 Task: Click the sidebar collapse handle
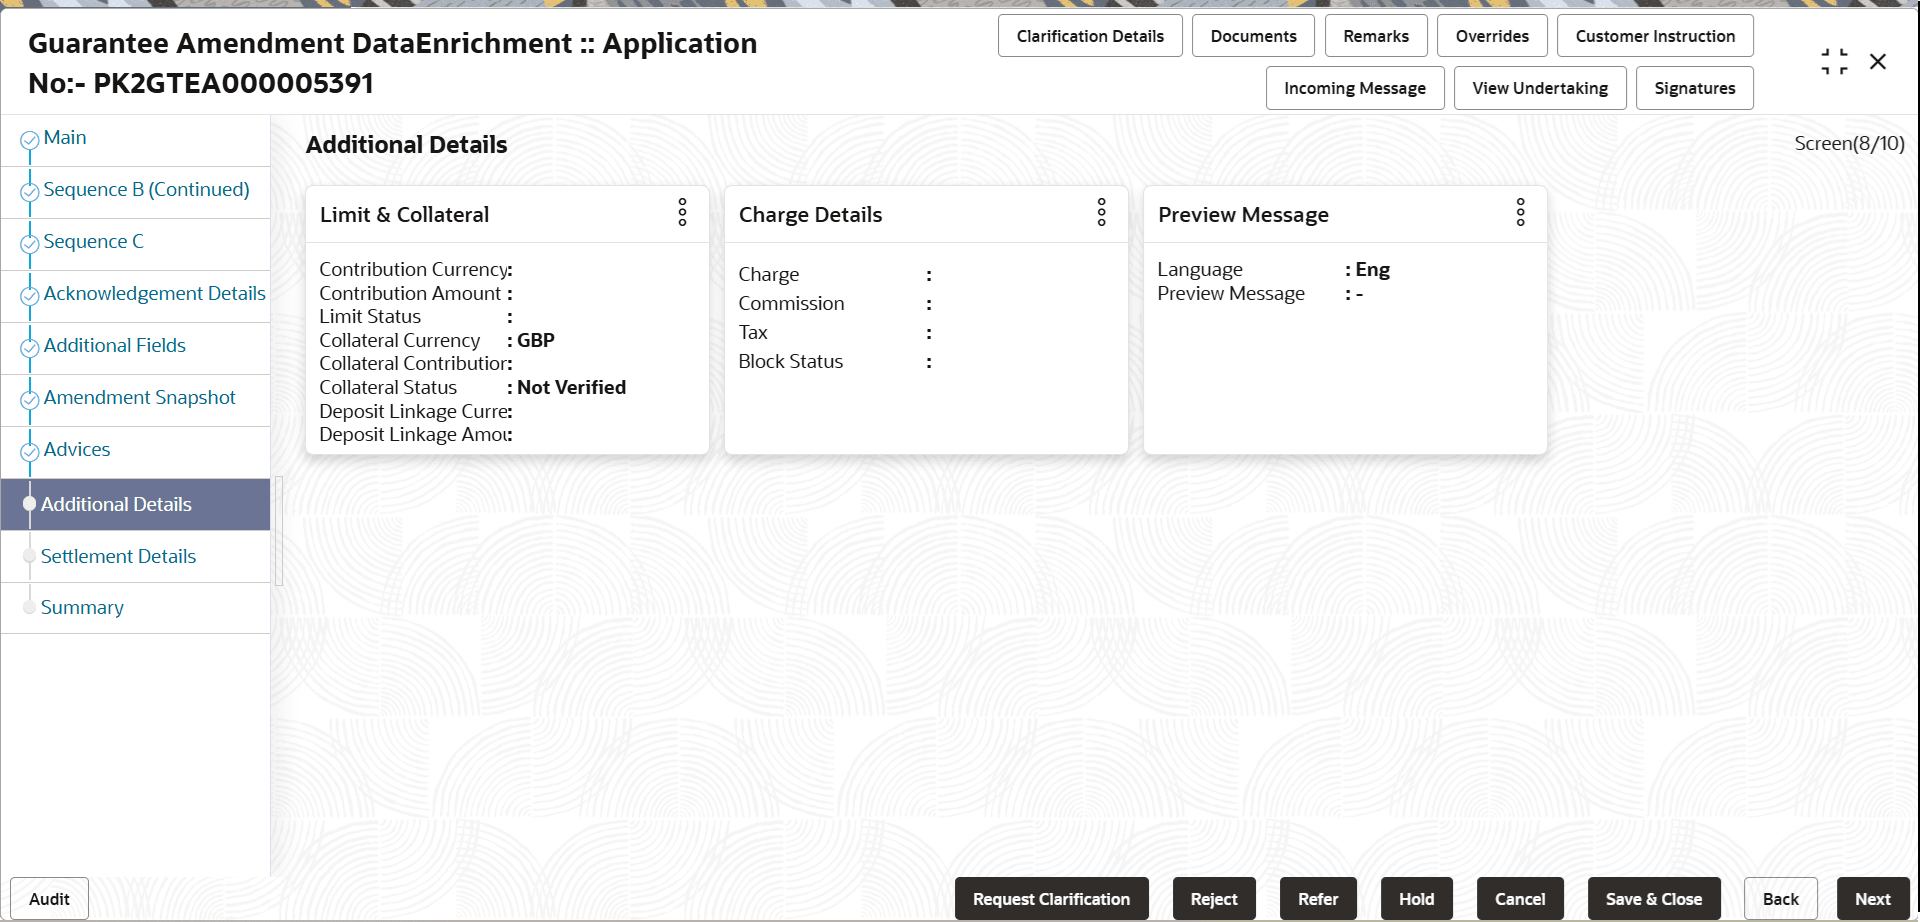[279, 530]
